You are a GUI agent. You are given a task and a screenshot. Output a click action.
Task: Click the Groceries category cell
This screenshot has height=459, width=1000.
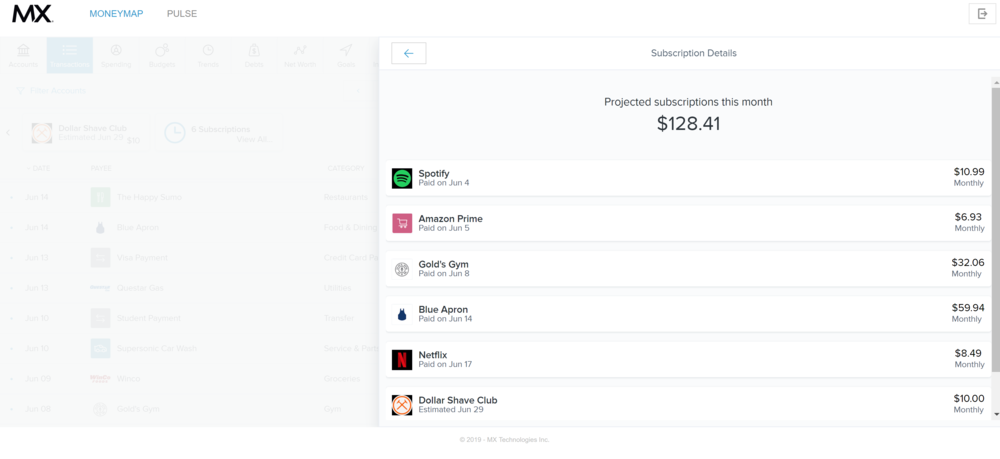(342, 378)
